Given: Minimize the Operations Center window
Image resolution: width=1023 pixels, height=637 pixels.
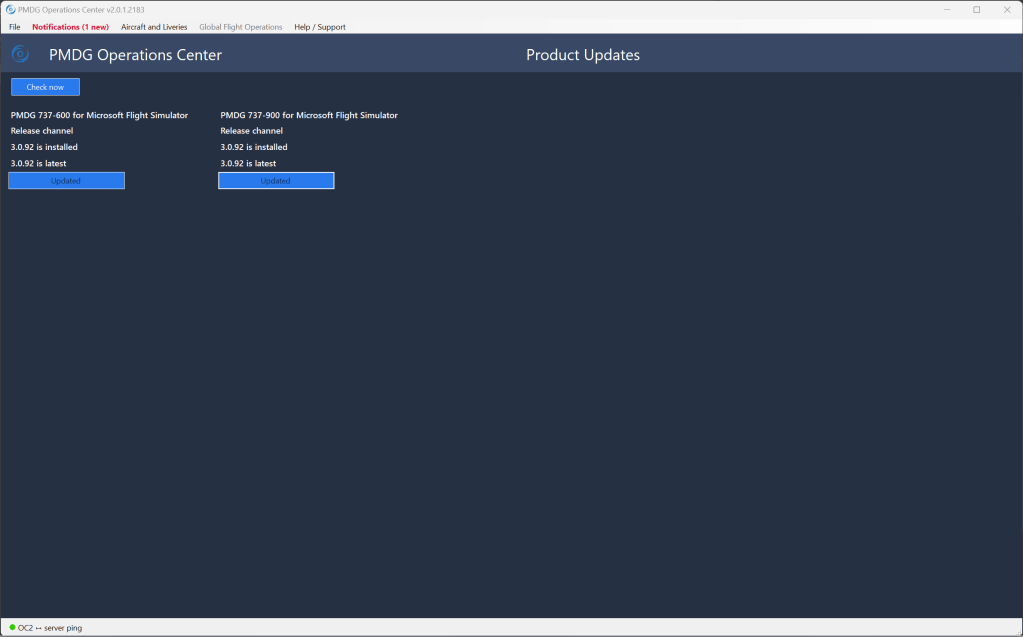Looking at the screenshot, I should click(946, 10).
